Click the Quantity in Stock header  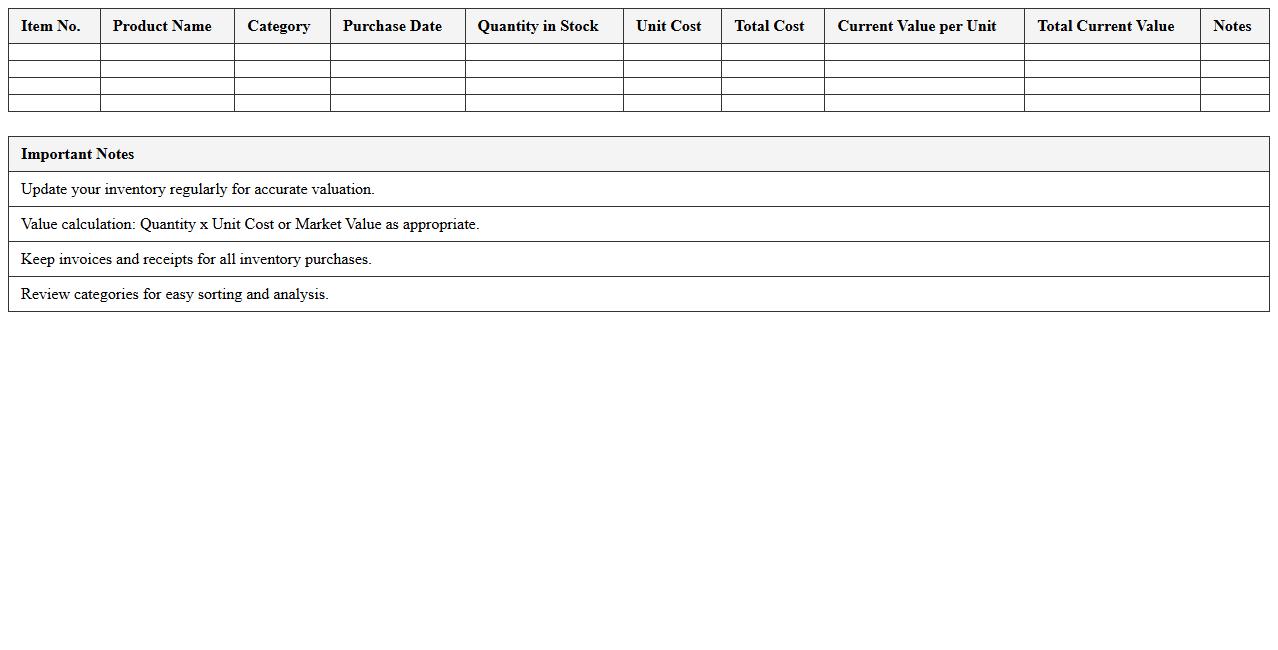point(538,26)
